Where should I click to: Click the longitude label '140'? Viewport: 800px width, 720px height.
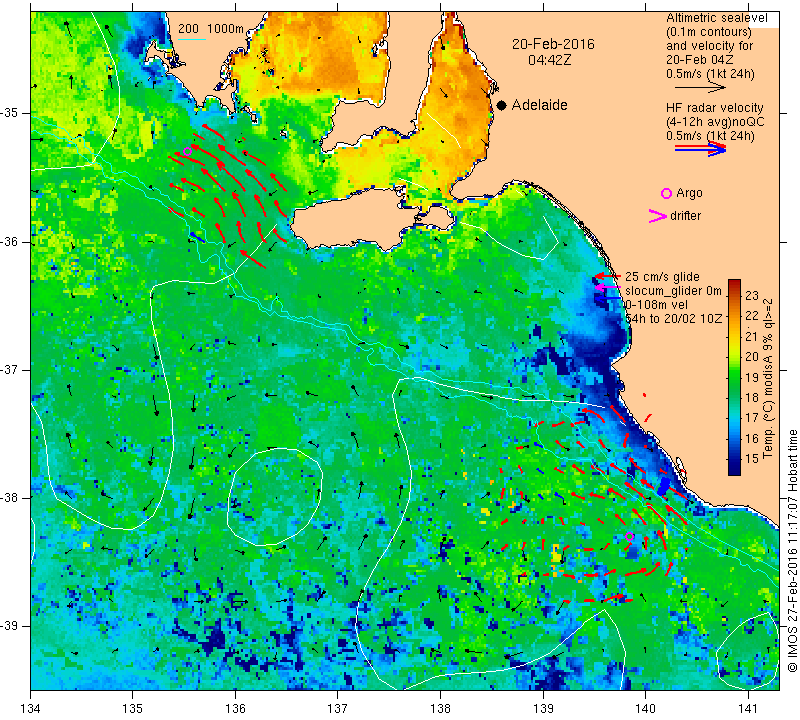(x=645, y=709)
